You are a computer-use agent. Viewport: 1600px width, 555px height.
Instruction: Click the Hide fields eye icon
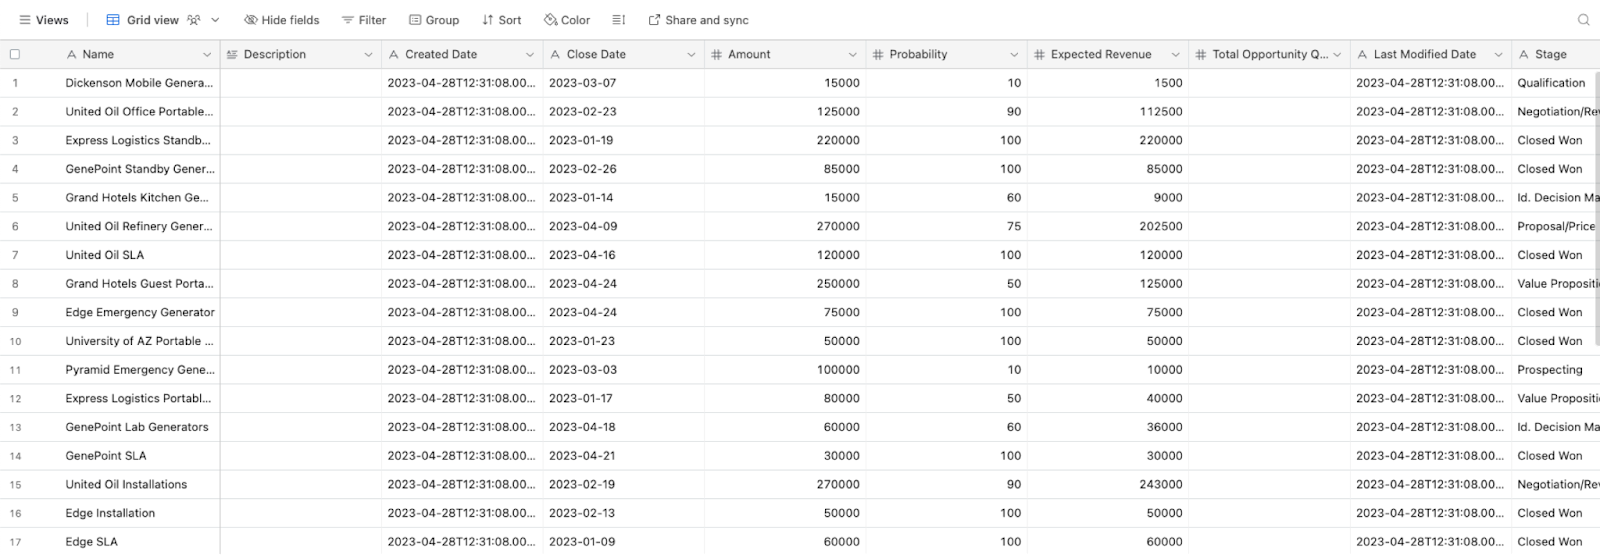(x=251, y=20)
